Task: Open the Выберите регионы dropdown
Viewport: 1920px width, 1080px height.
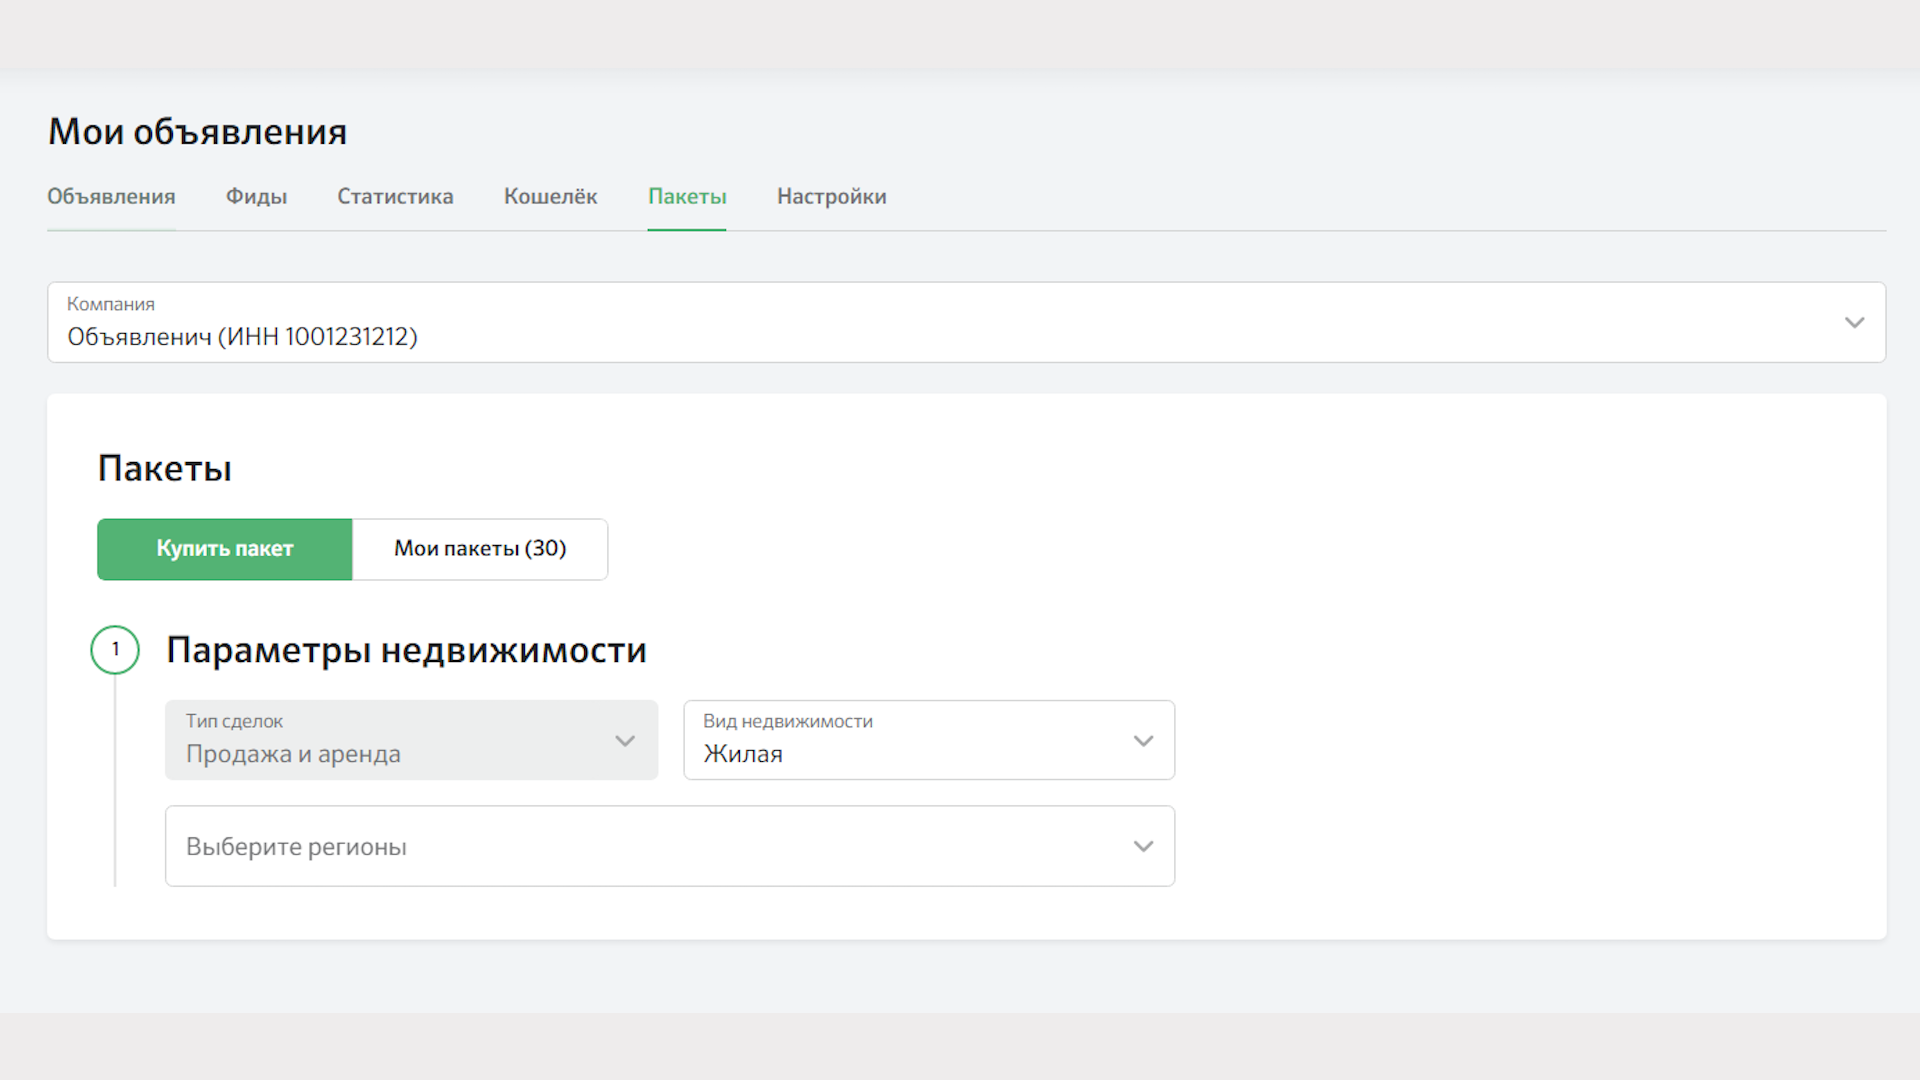Action: (669, 846)
